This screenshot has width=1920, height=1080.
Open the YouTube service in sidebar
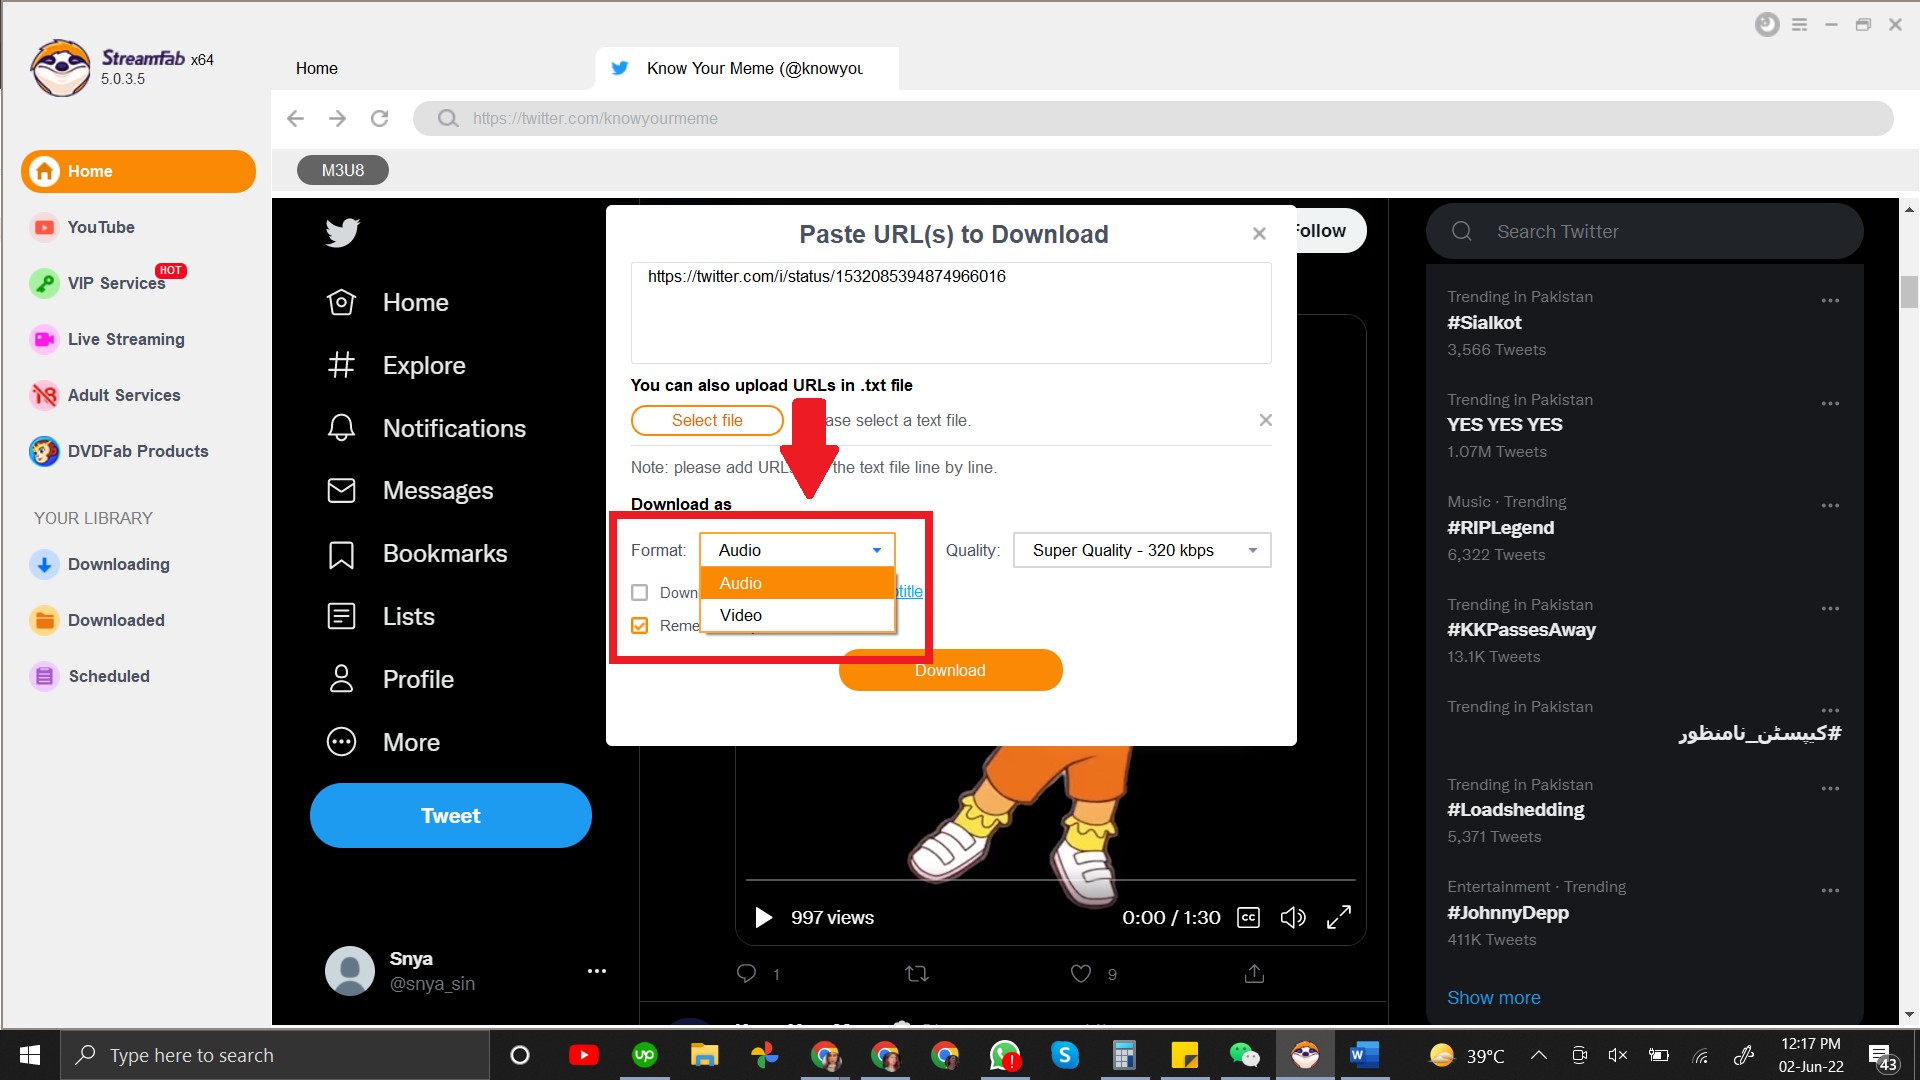click(100, 227)
